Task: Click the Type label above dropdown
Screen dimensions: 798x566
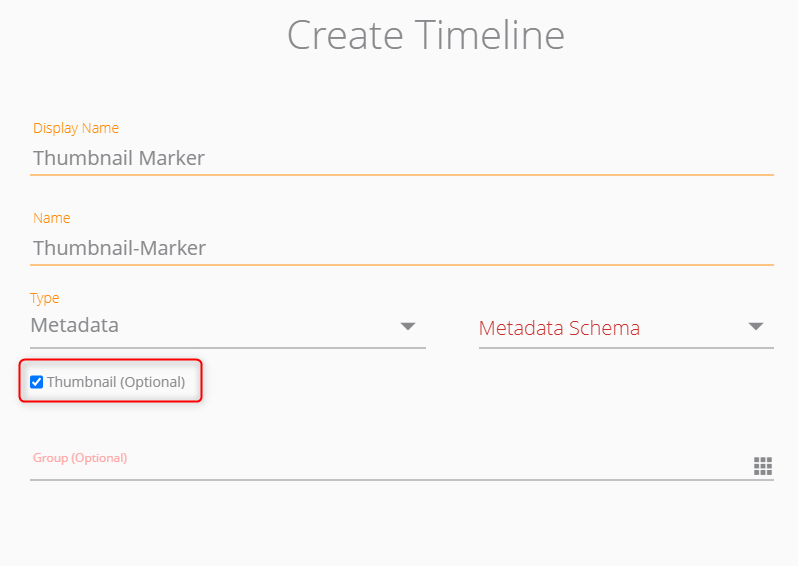Action: click(45, 298)
